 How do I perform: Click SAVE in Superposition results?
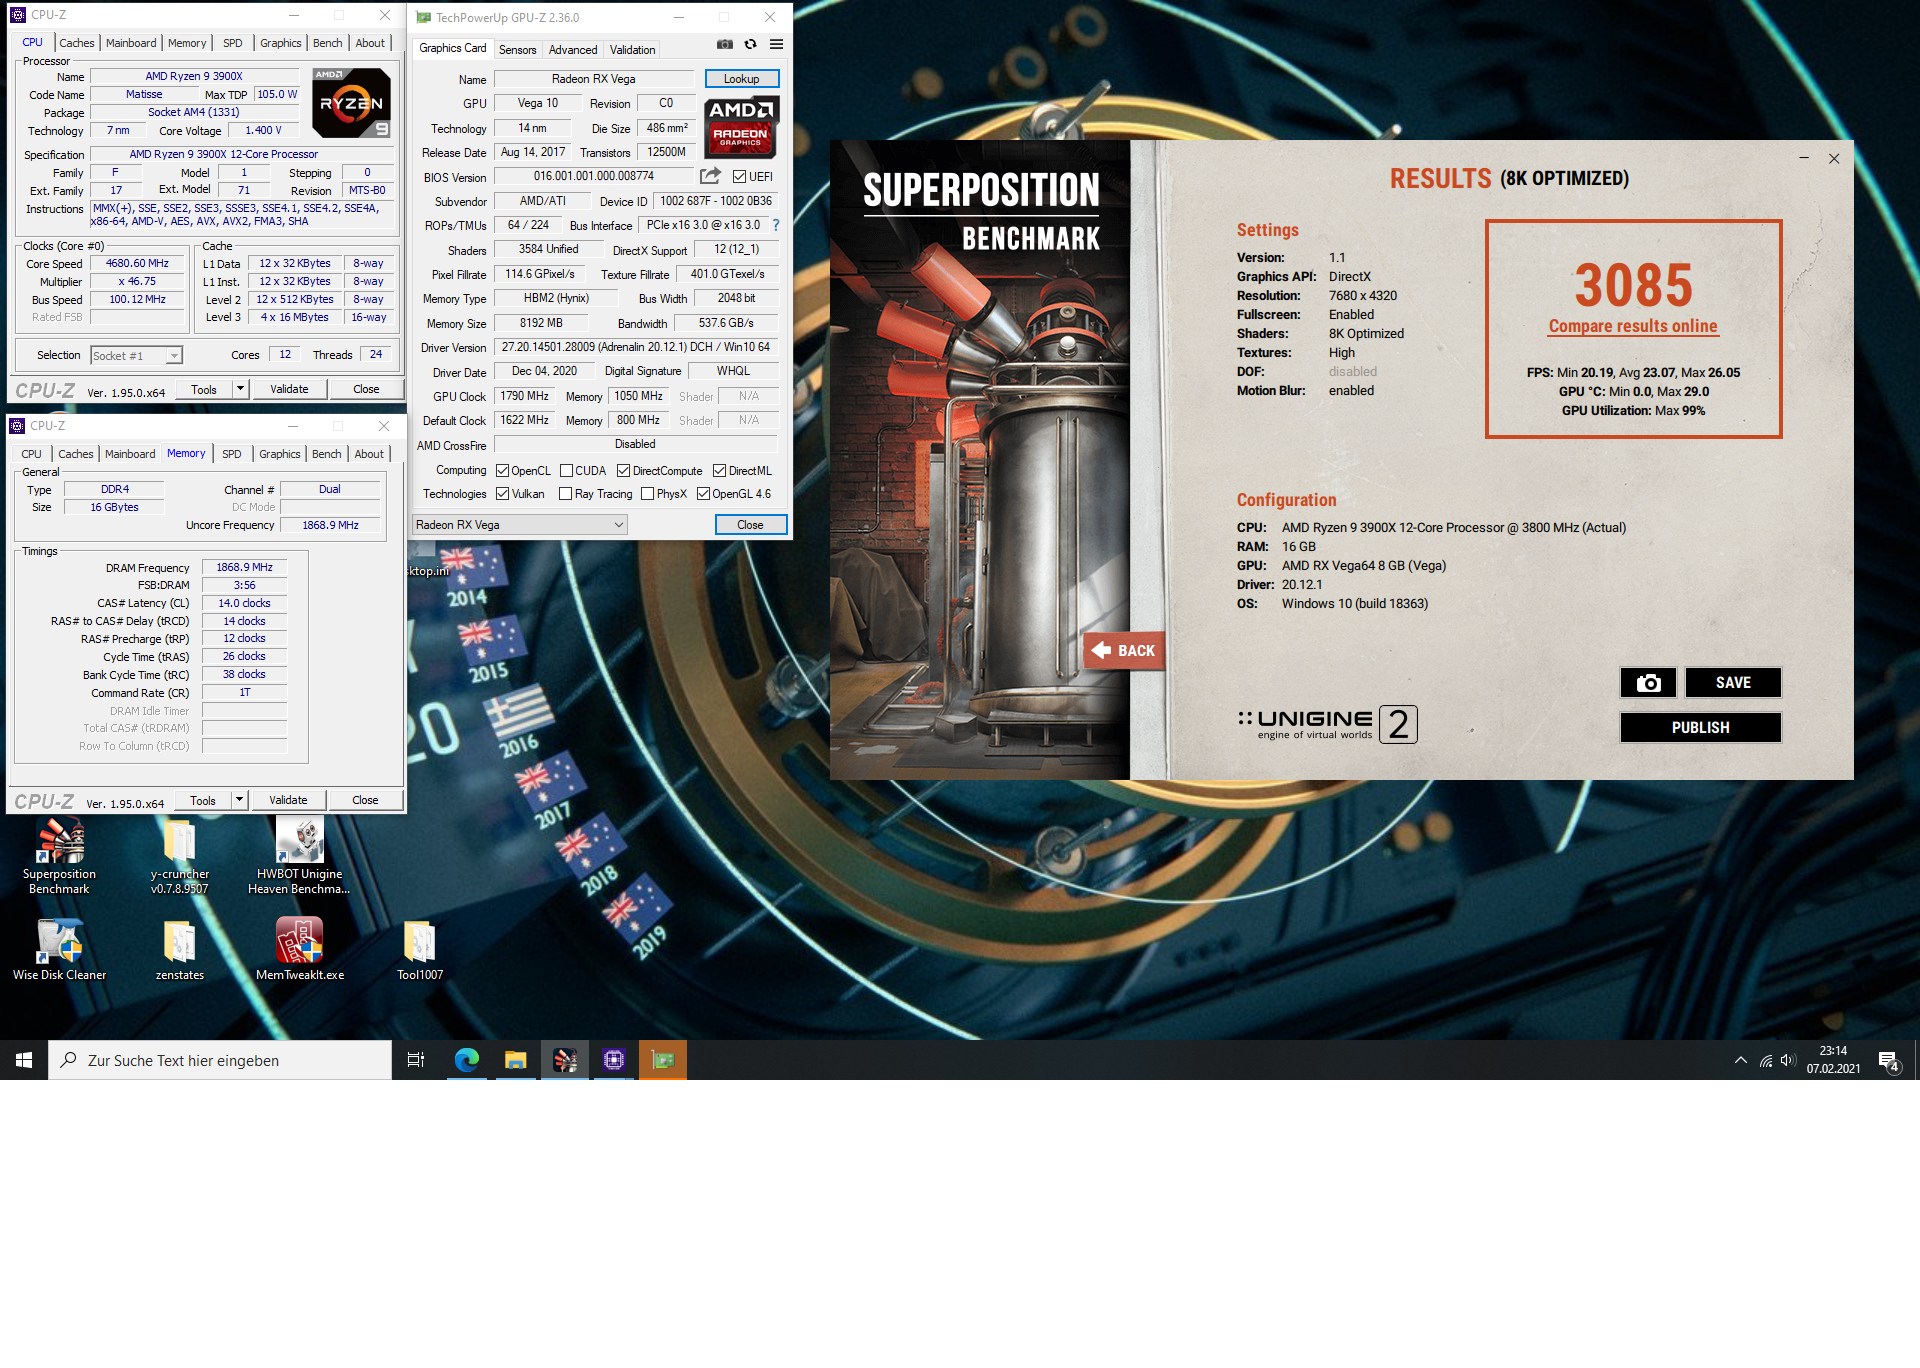point(1733,683)
